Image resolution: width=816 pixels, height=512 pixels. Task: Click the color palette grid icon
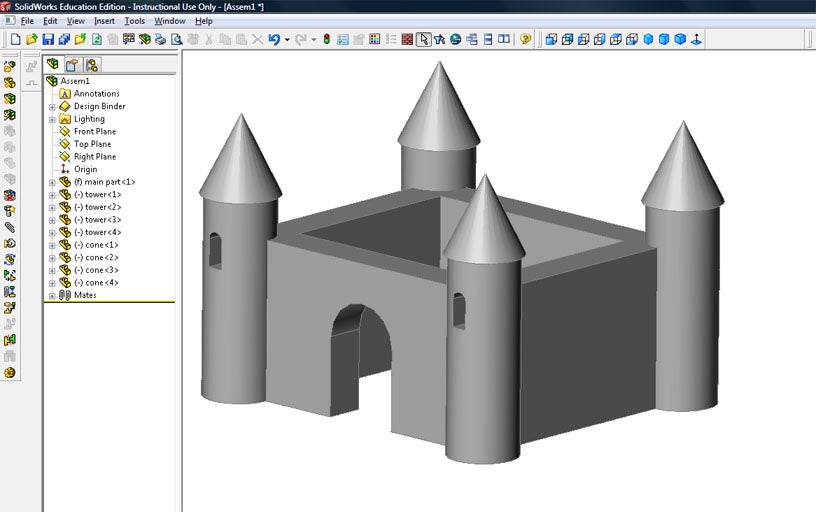click(375, 39)
